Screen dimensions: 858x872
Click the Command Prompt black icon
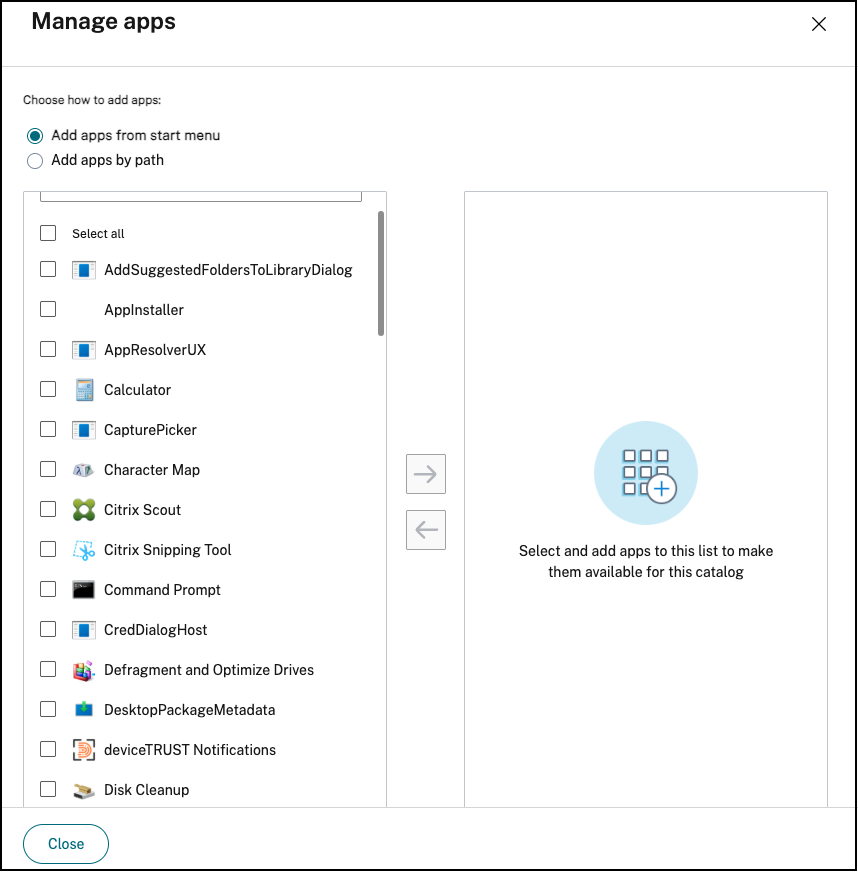[x=84, y=589]
